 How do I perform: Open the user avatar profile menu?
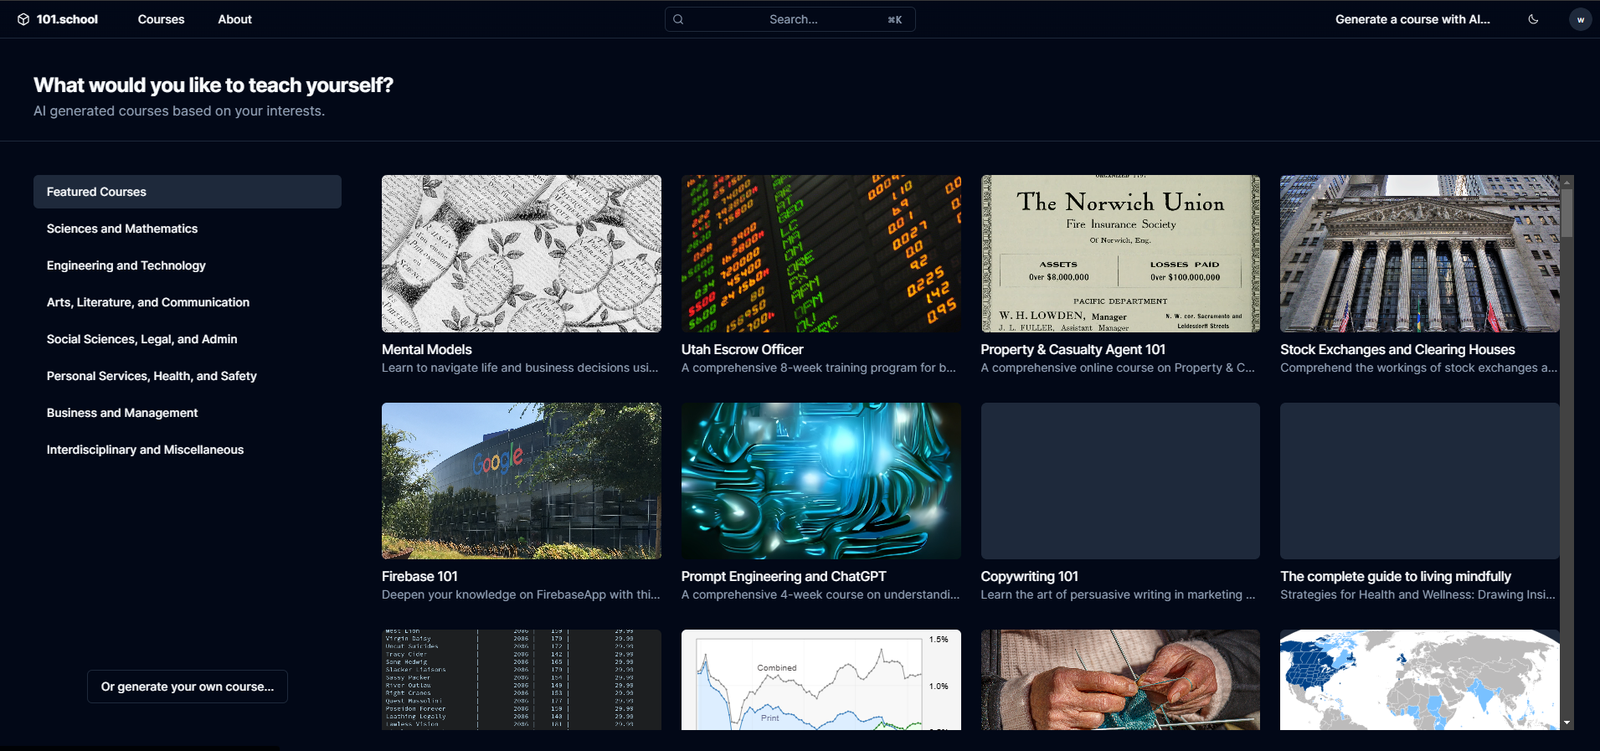coord(1580,19)
